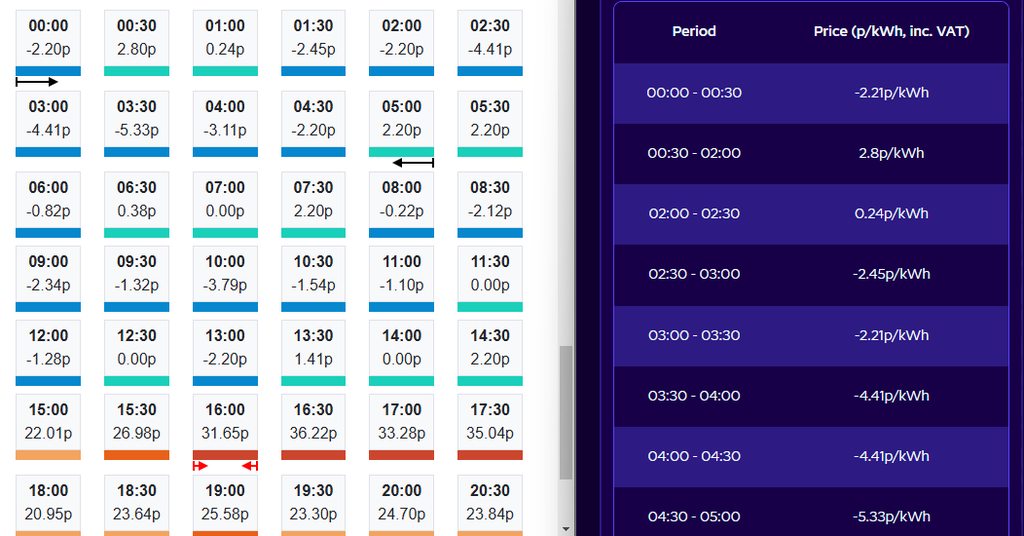Click the red right arrow under 16:00
The height and width of the screenshot is (536, 1024).
pos(200,466)
